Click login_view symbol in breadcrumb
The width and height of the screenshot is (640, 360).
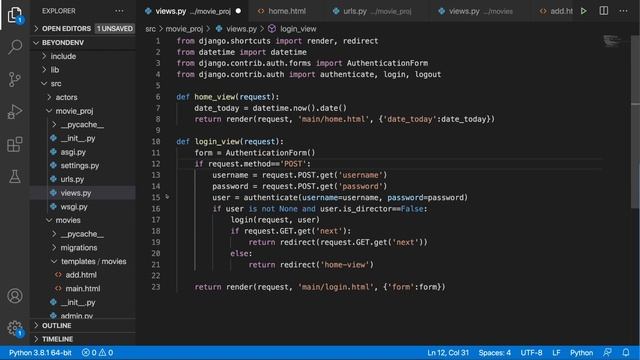coord(298,29)
